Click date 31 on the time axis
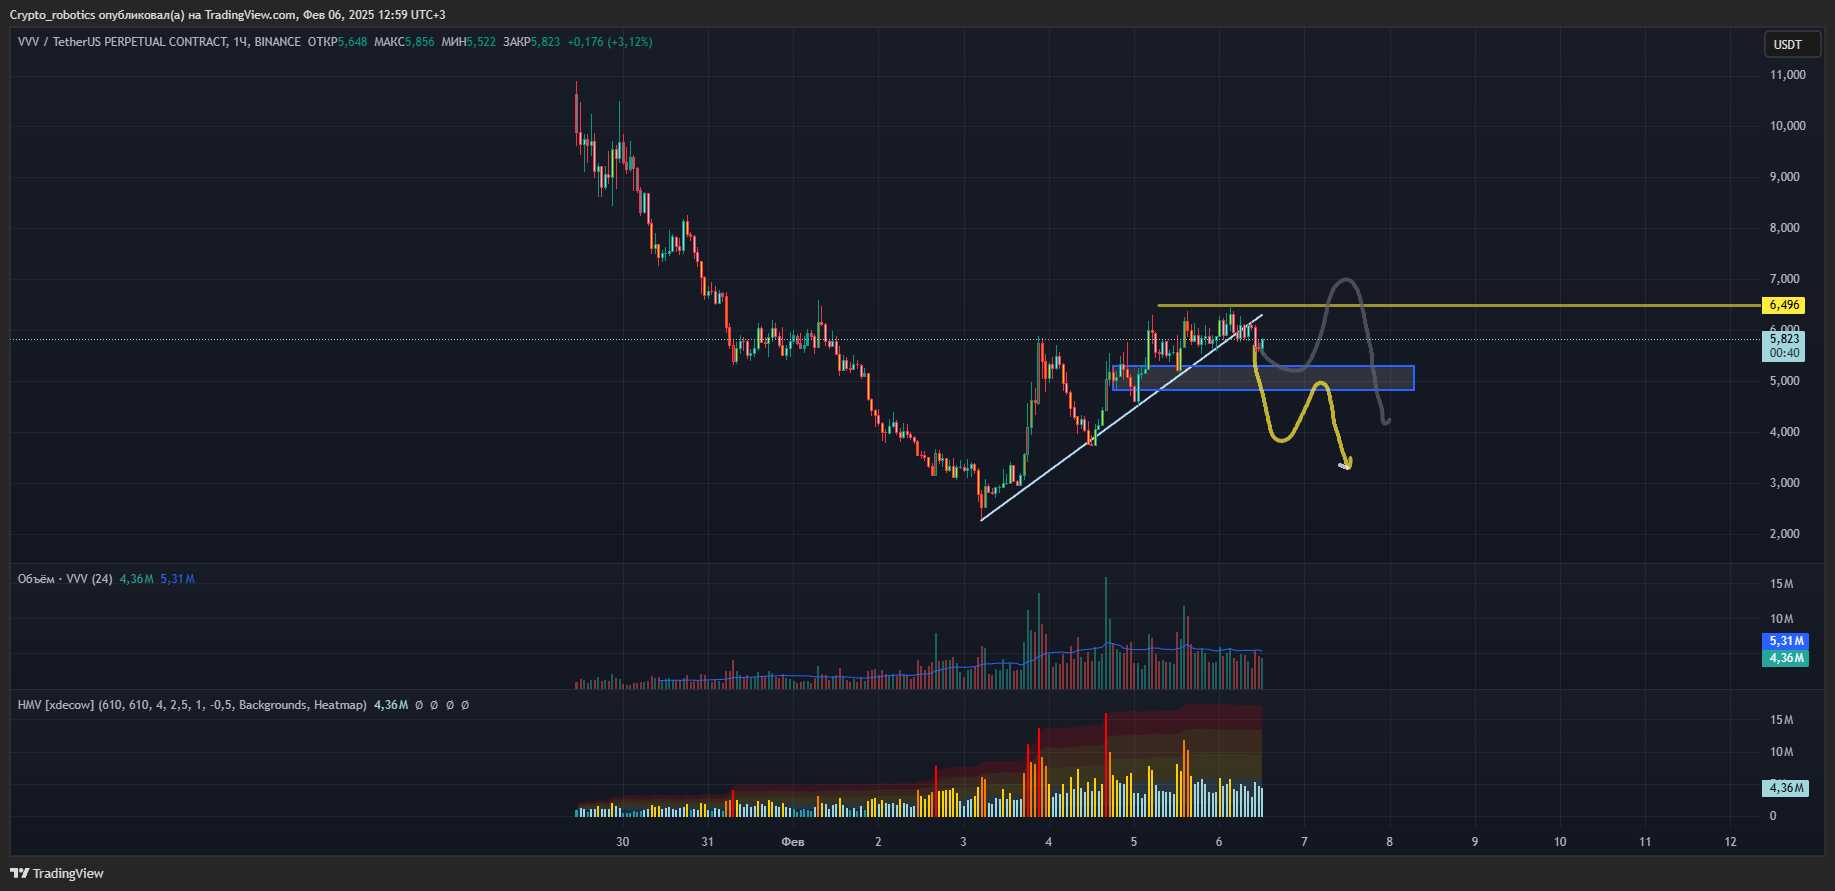This screenshot has height=891, width=1835. [x=708, y=842]
